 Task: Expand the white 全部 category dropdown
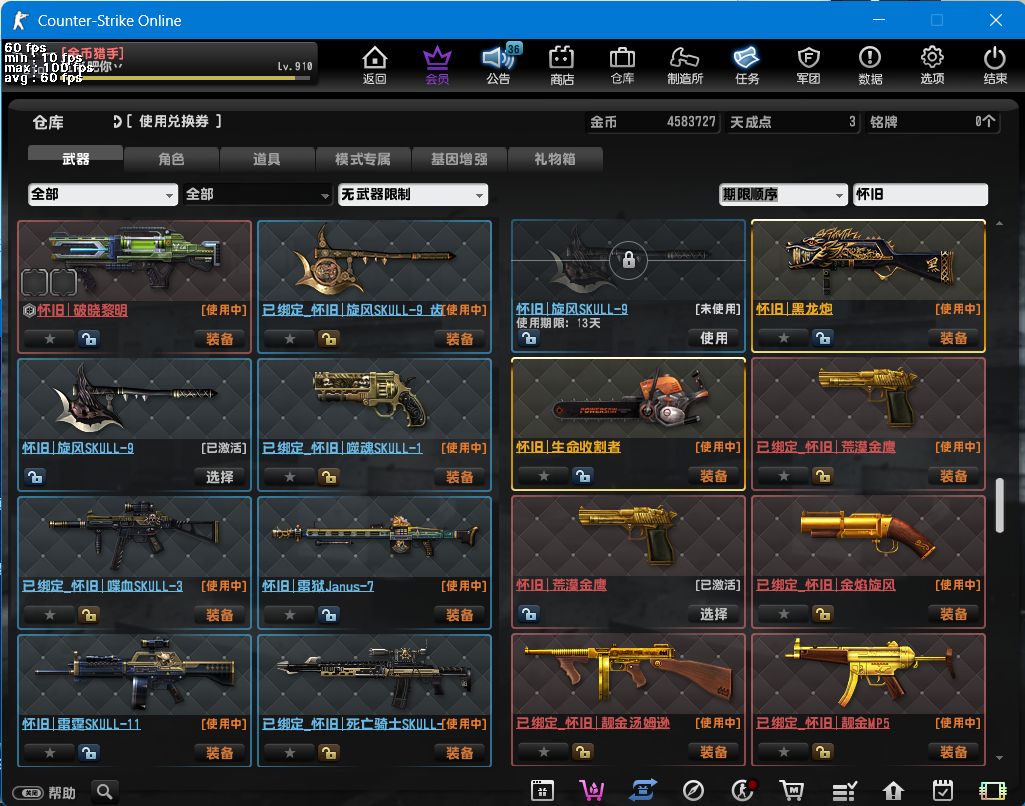point(103,195)
